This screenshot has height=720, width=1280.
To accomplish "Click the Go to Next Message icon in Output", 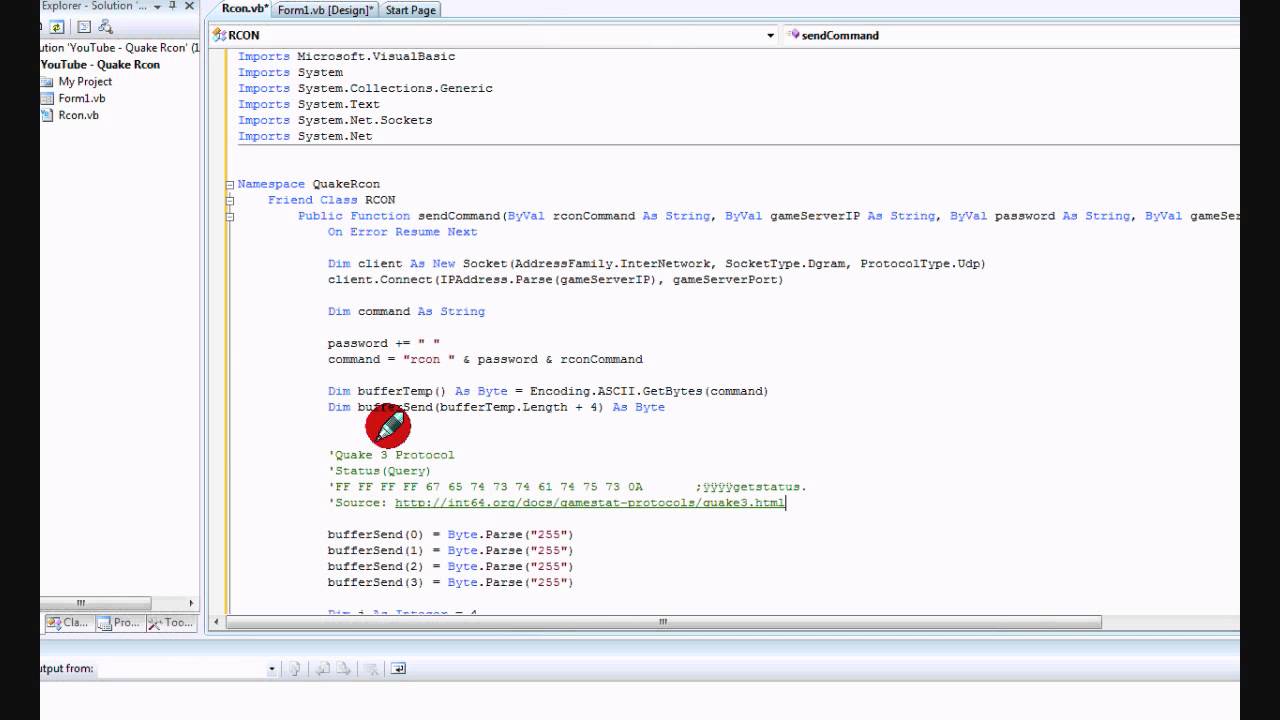I will click(343, 669).
